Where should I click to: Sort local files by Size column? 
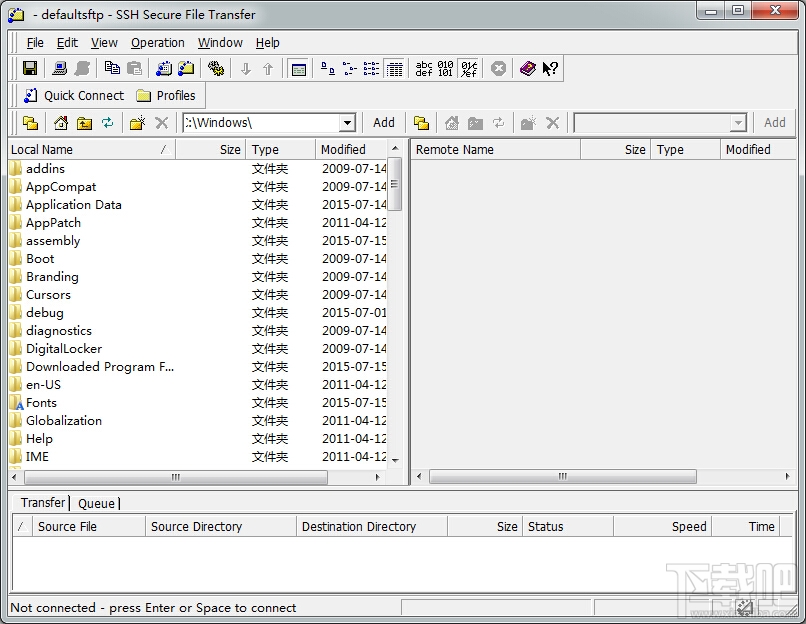[210, 150]
